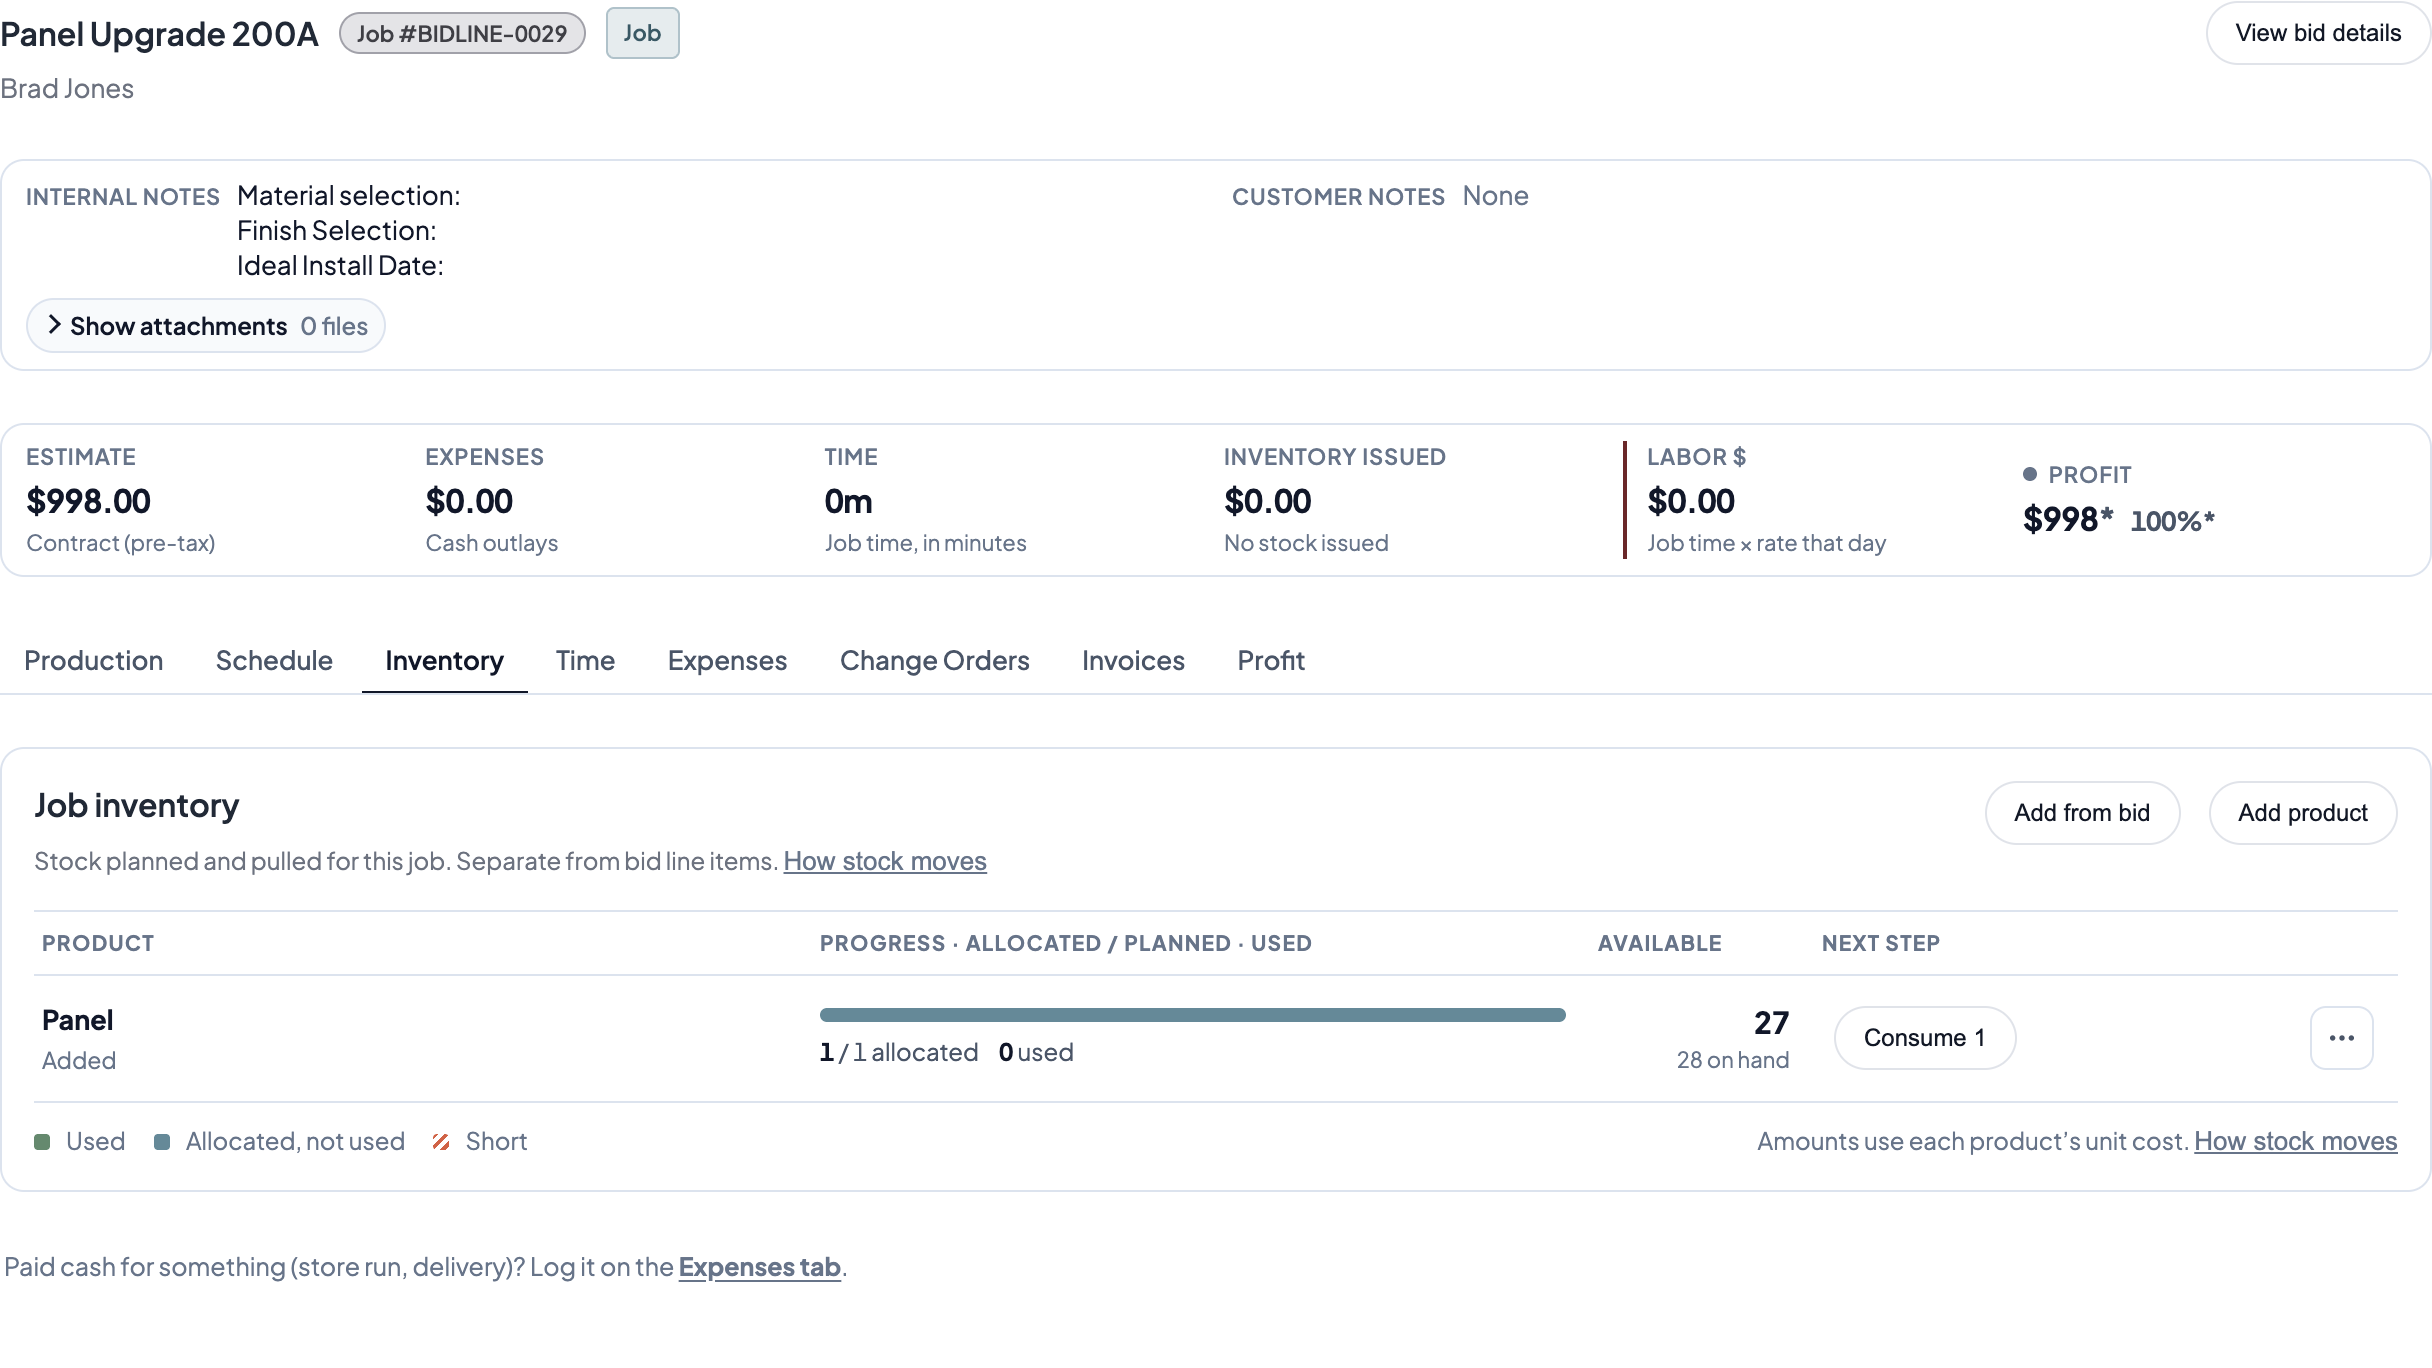Click the blue Allocated, not used legend swatch
This screenshot has width=2432, height=1368.
click(162, 1142)
